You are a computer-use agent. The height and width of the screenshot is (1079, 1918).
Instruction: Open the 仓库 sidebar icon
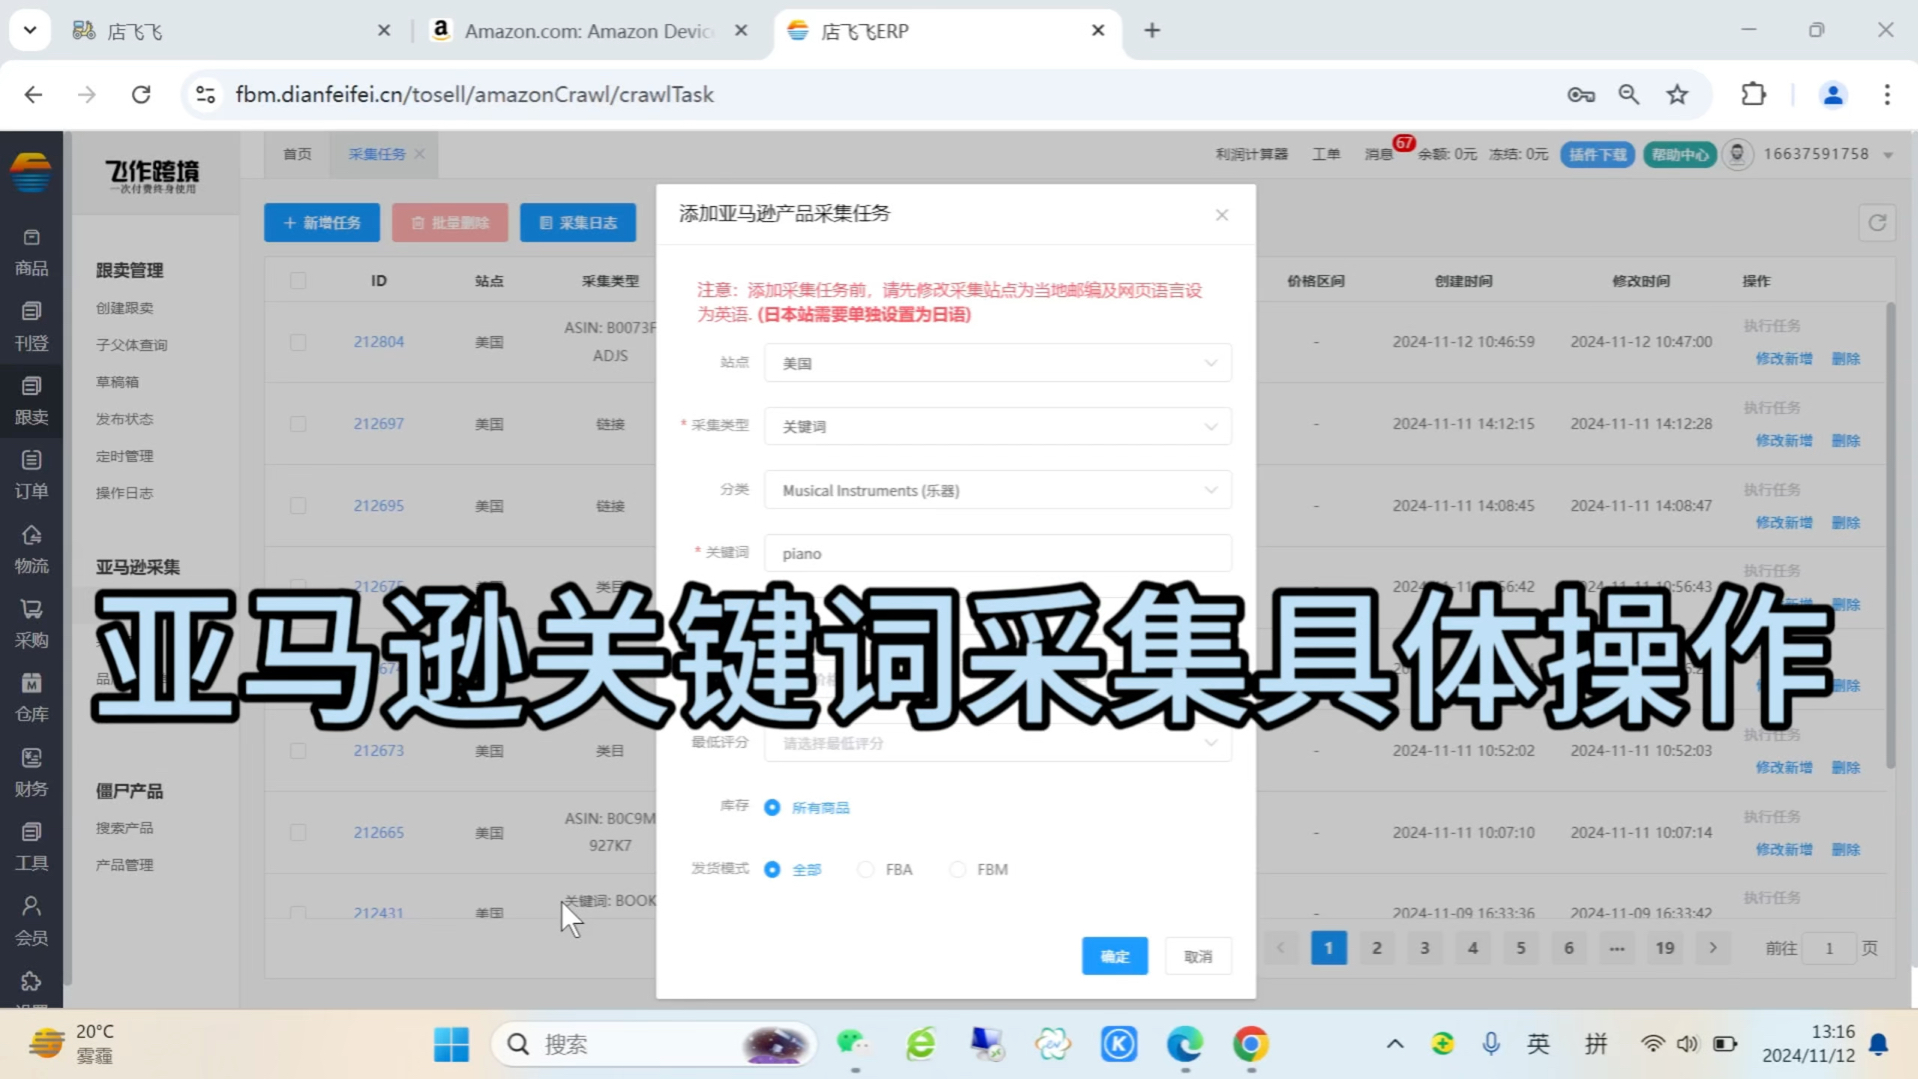(31, 698)
